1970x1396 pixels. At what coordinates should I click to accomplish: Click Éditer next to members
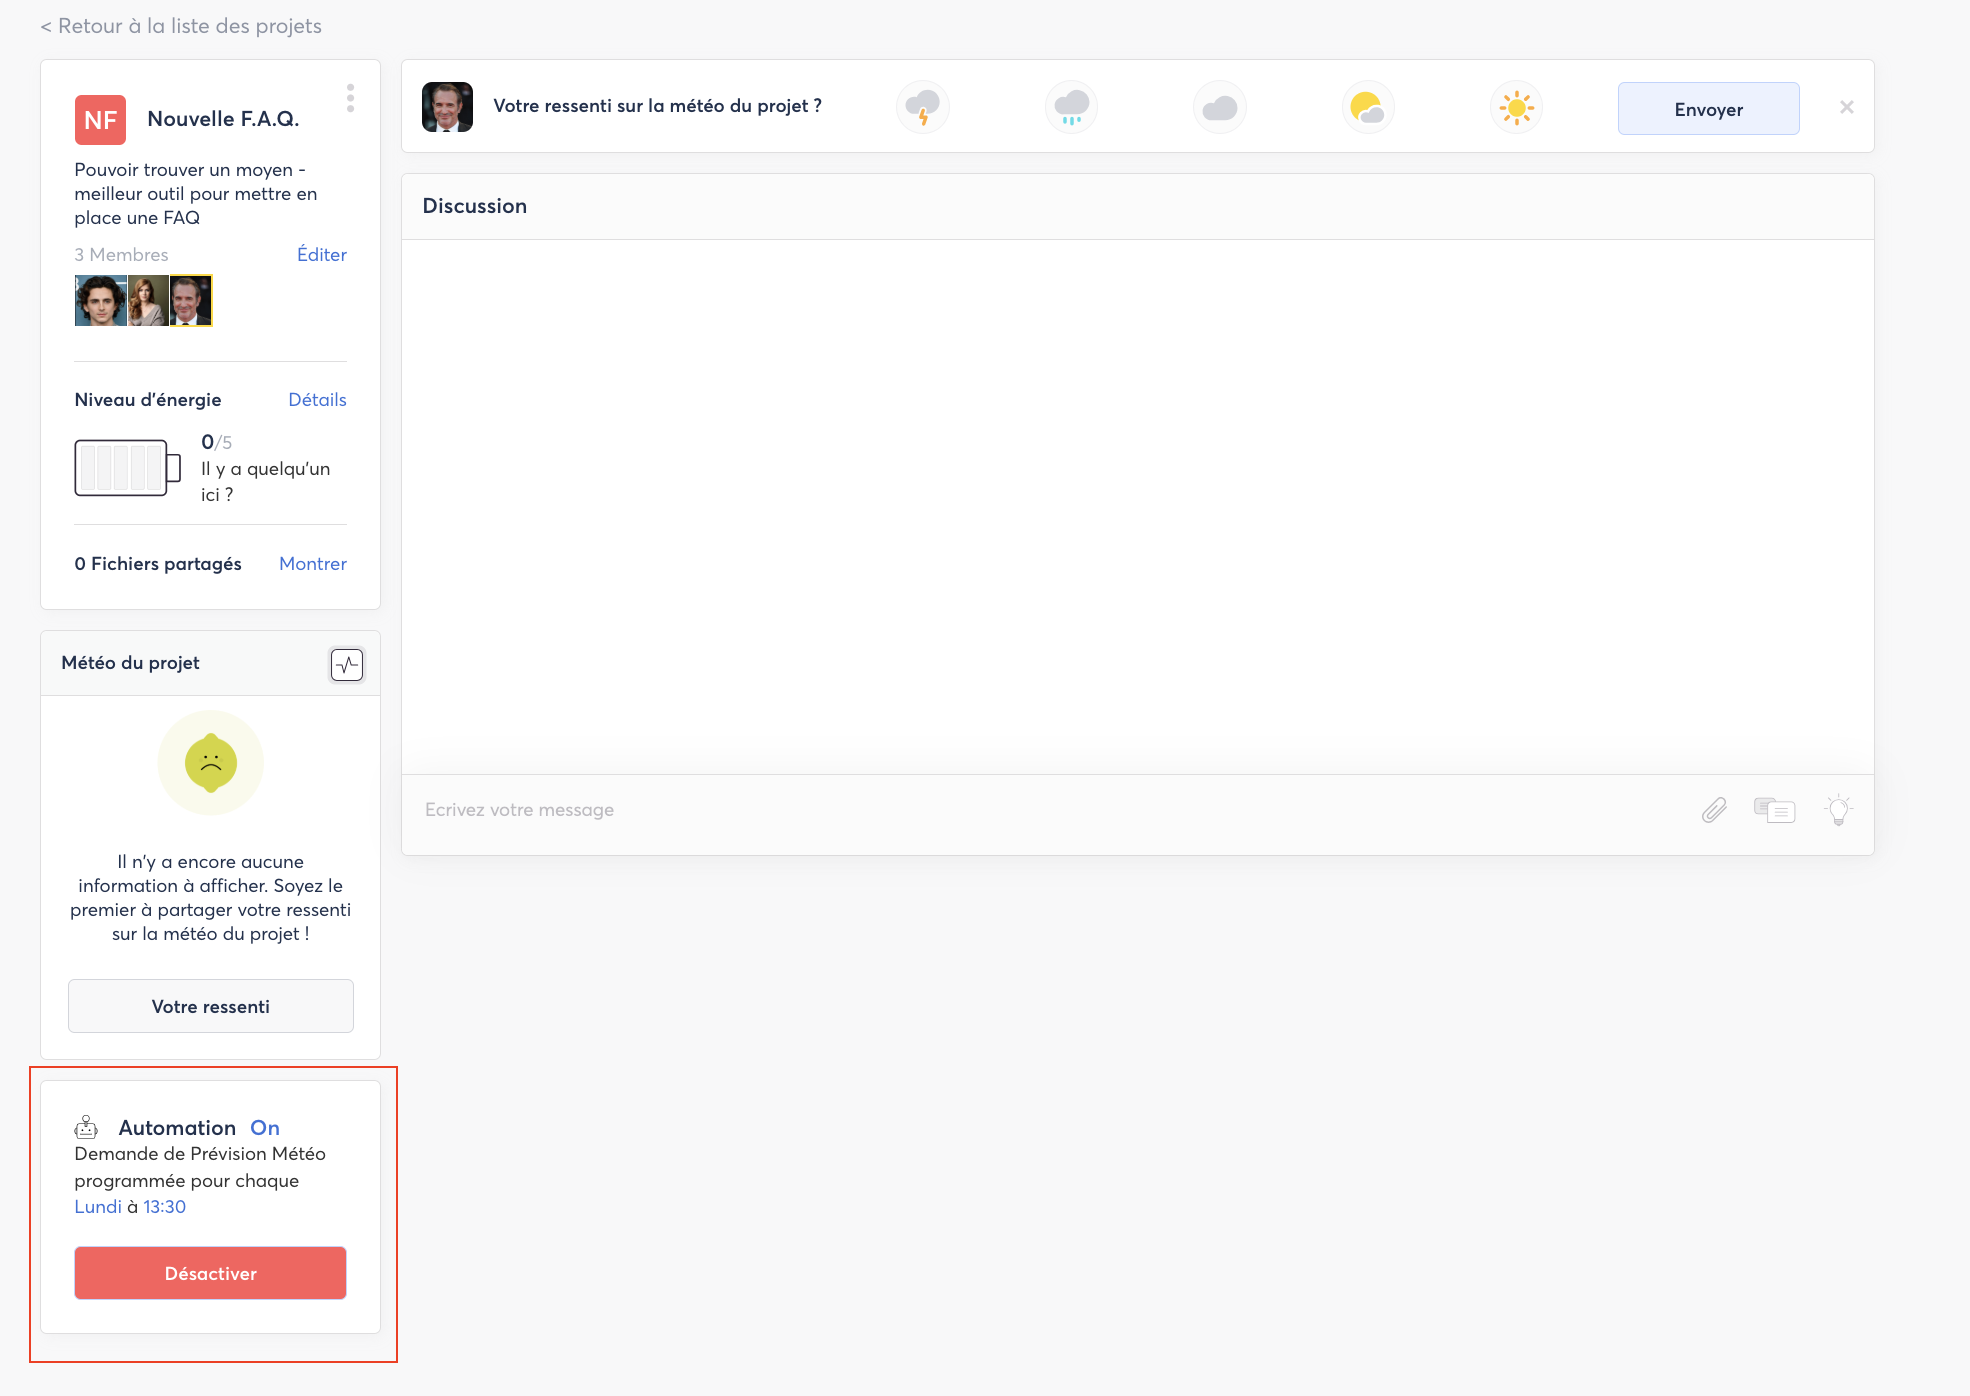tap(321, 254)
